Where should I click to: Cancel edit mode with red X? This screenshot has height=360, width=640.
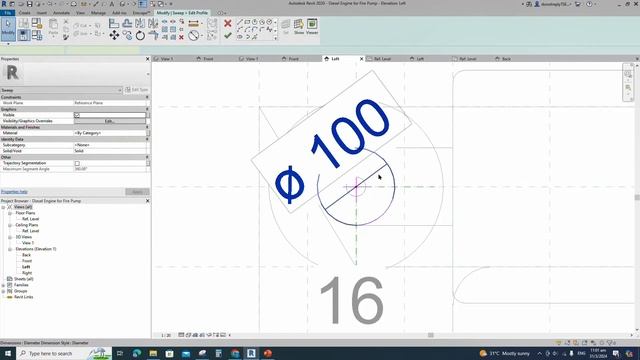click(228, 24)
